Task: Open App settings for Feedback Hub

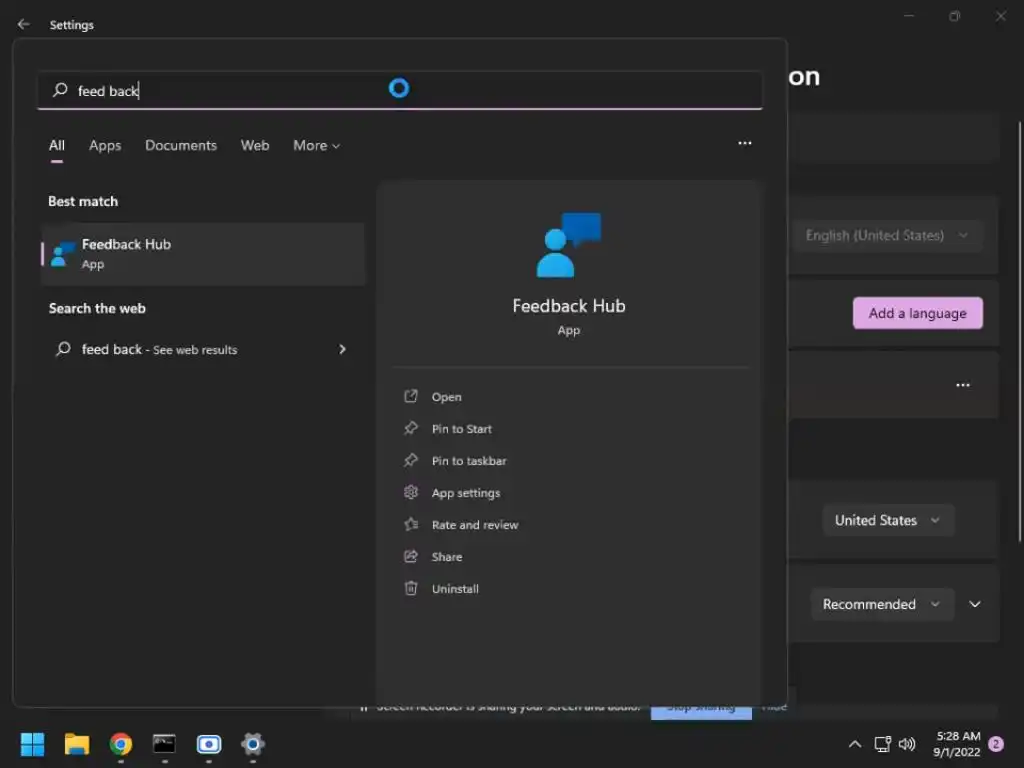Action: pyautogui.click(x=466, y=493)
